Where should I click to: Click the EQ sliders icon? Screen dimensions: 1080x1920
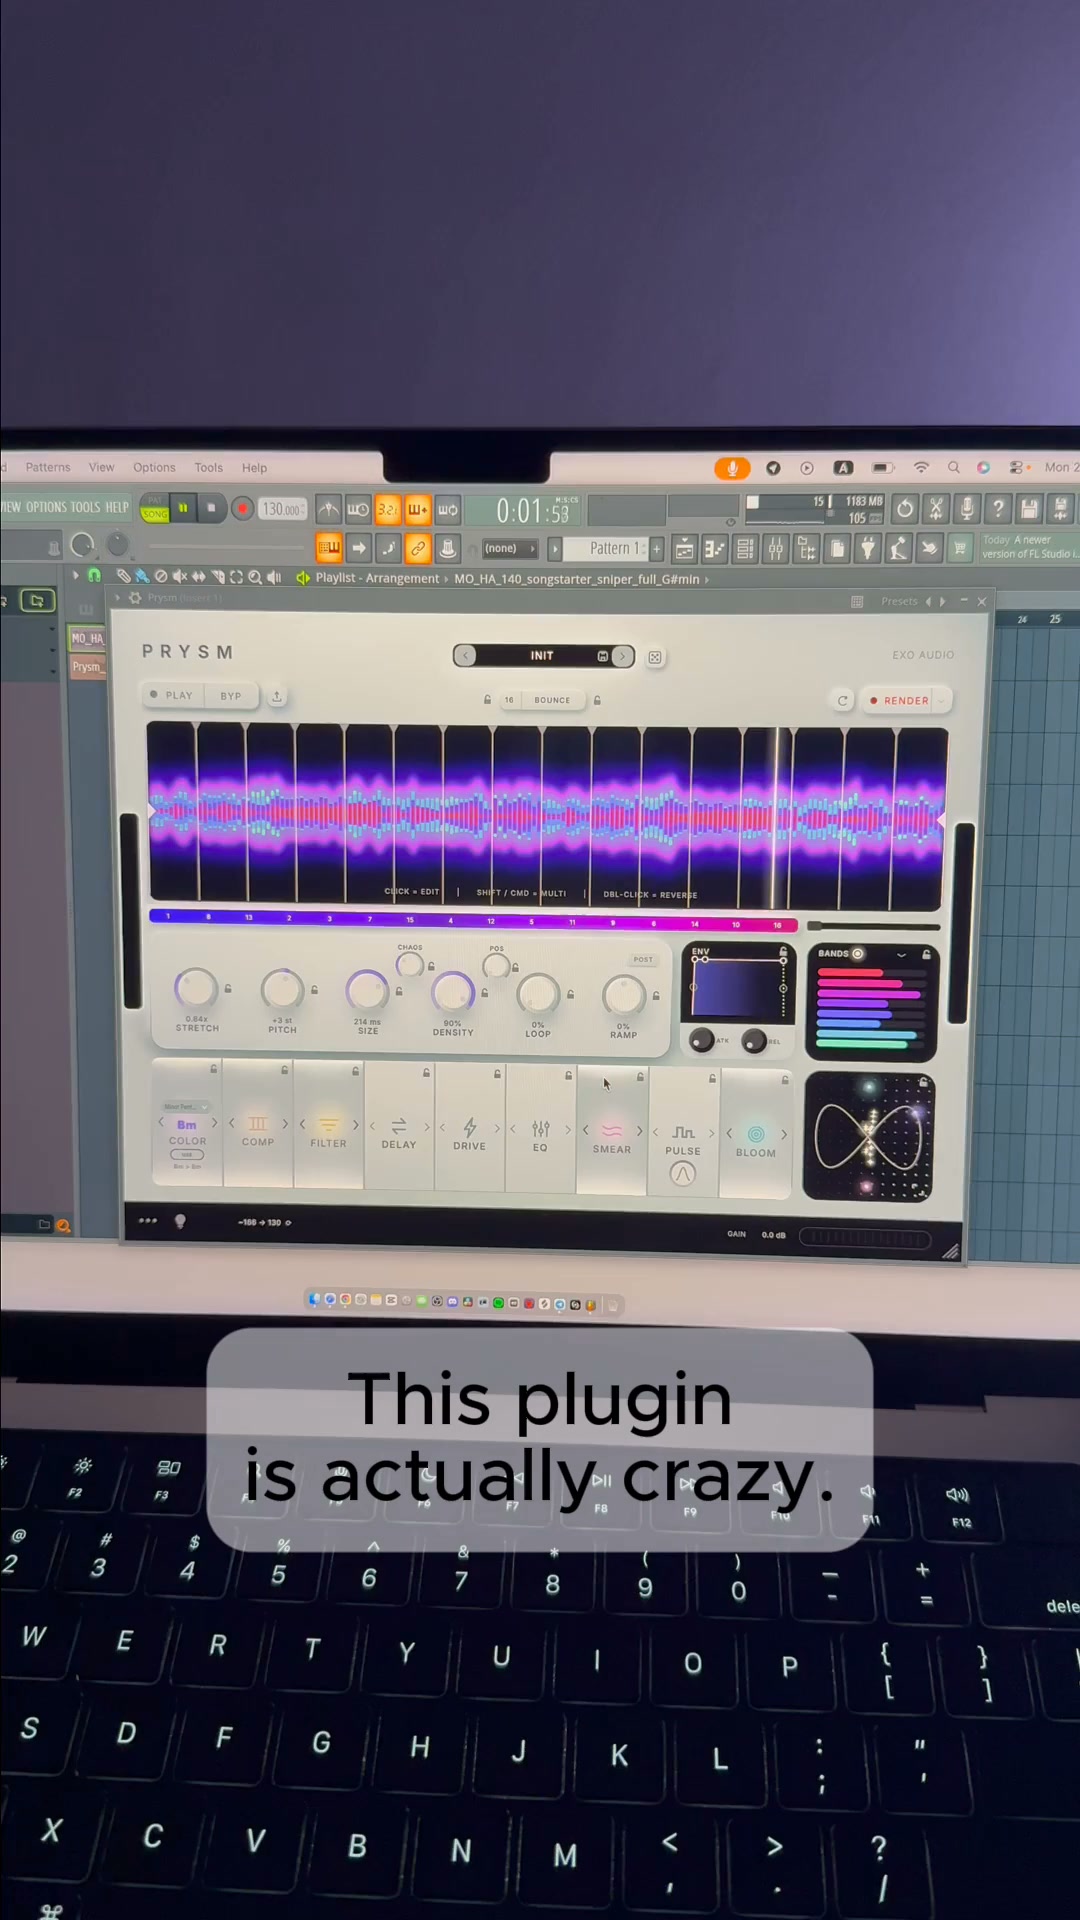[x=541, y=1129]
